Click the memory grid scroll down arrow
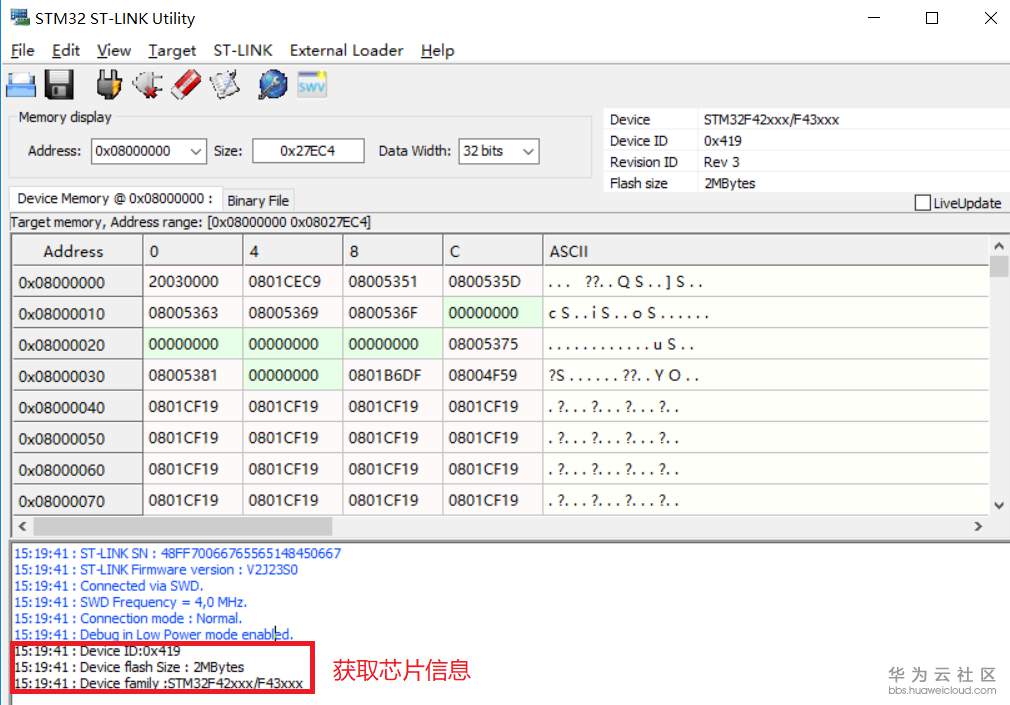The height and width of the screenshot is (705, 1010). 998,506
